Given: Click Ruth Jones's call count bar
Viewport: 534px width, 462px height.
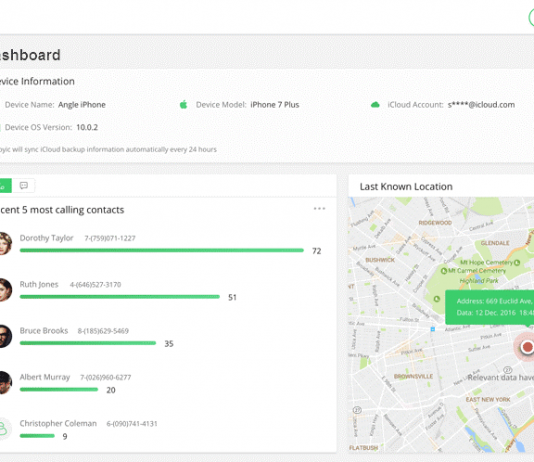Looking at the screenshot, I should (120, 297).
